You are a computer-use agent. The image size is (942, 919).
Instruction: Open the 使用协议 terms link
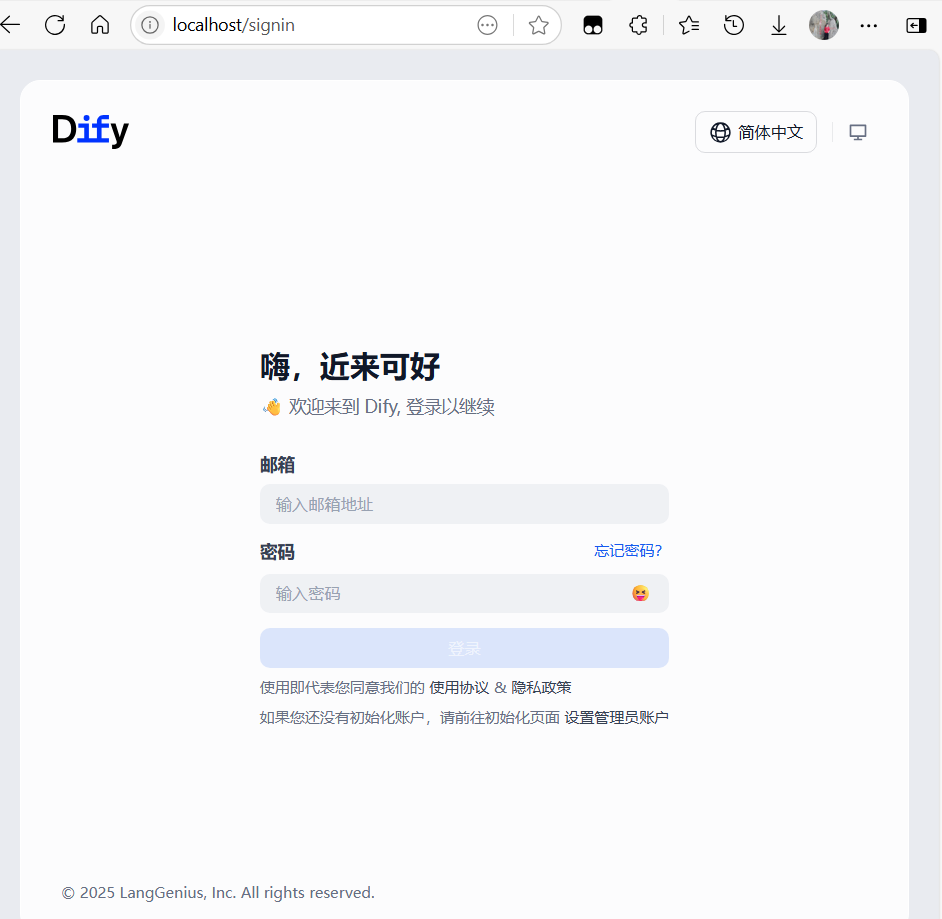click(459, 687)
